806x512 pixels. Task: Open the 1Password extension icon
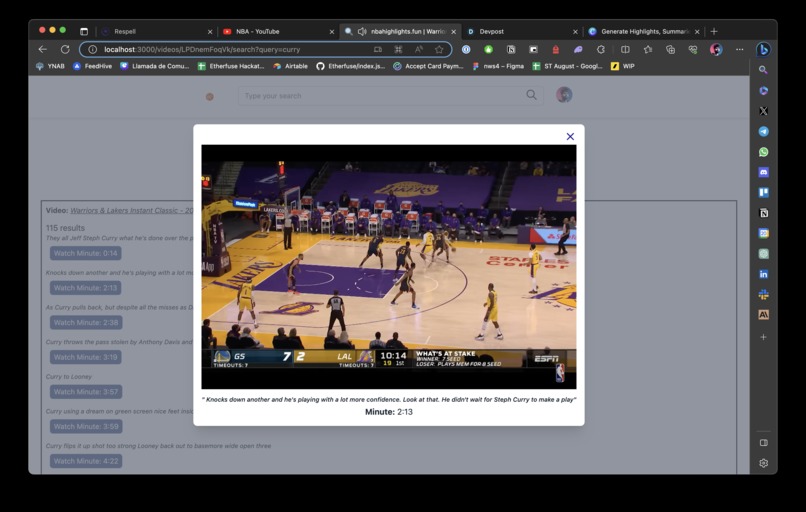[466, 49]
